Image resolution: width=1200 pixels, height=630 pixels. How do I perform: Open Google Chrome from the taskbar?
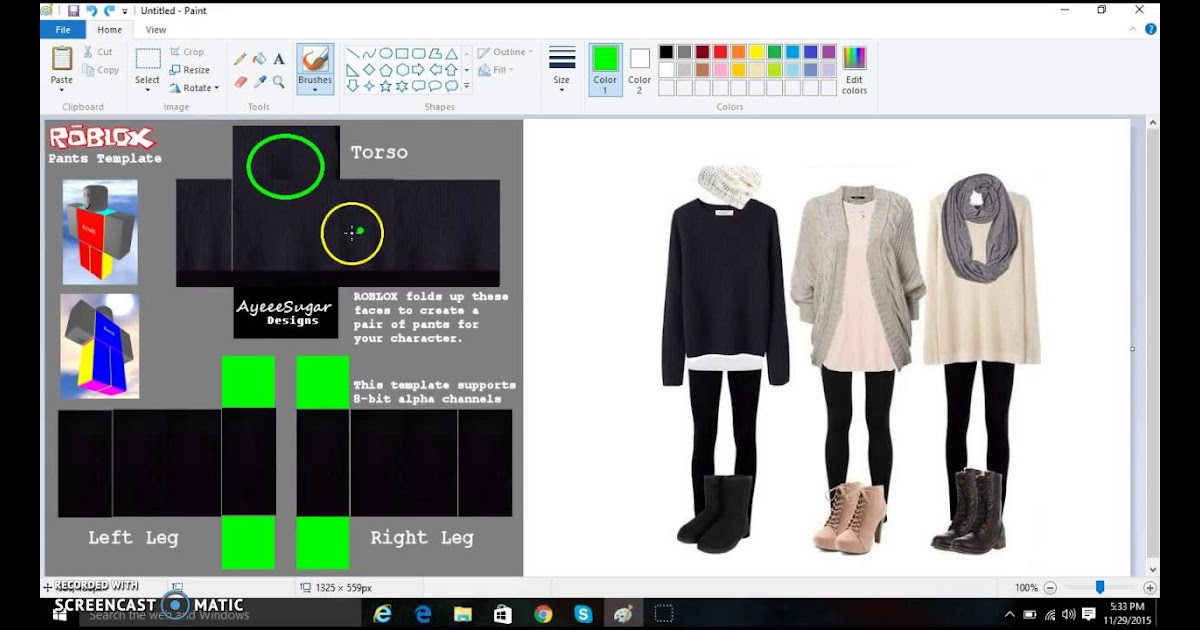click(543, 614)
